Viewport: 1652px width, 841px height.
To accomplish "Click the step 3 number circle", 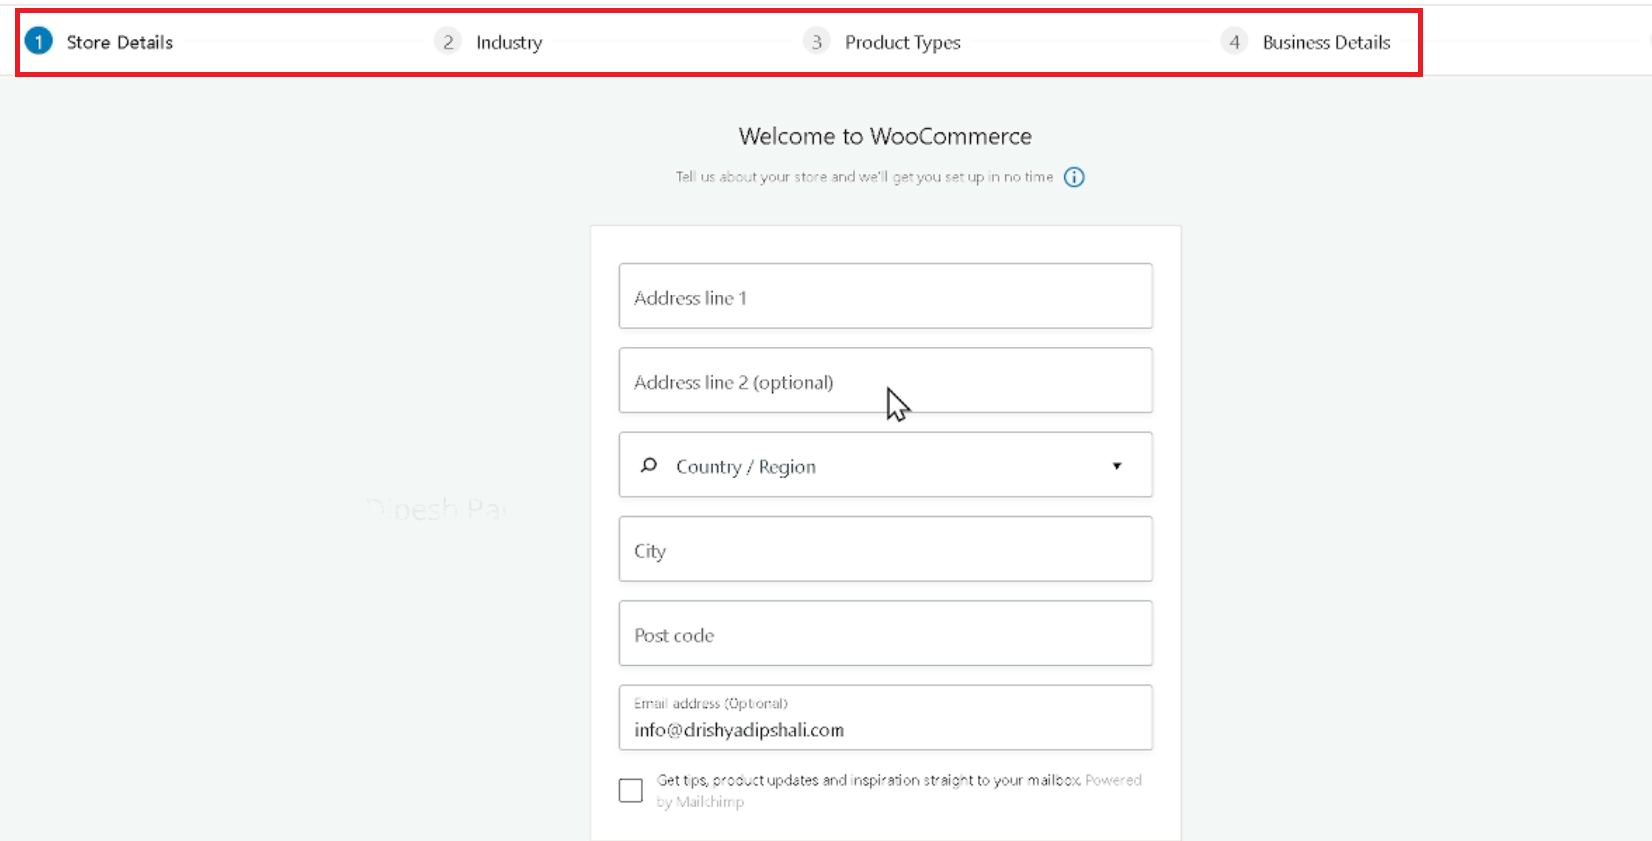I will (x=816, y=42).
